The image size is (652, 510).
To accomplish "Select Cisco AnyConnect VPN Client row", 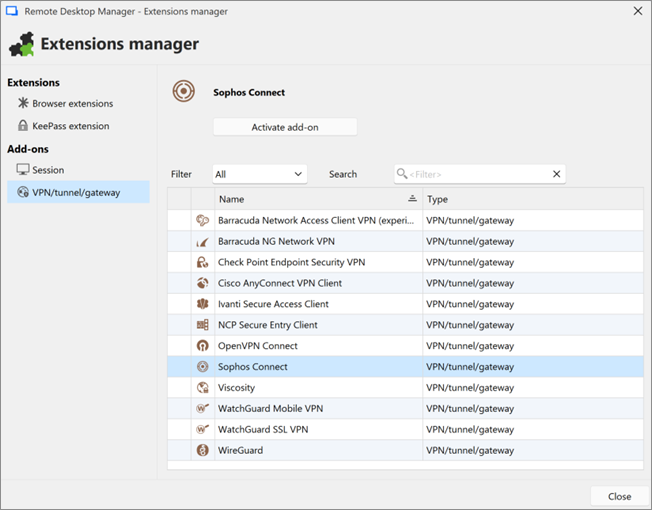I will pyautogui.click(x=405, y=283).
